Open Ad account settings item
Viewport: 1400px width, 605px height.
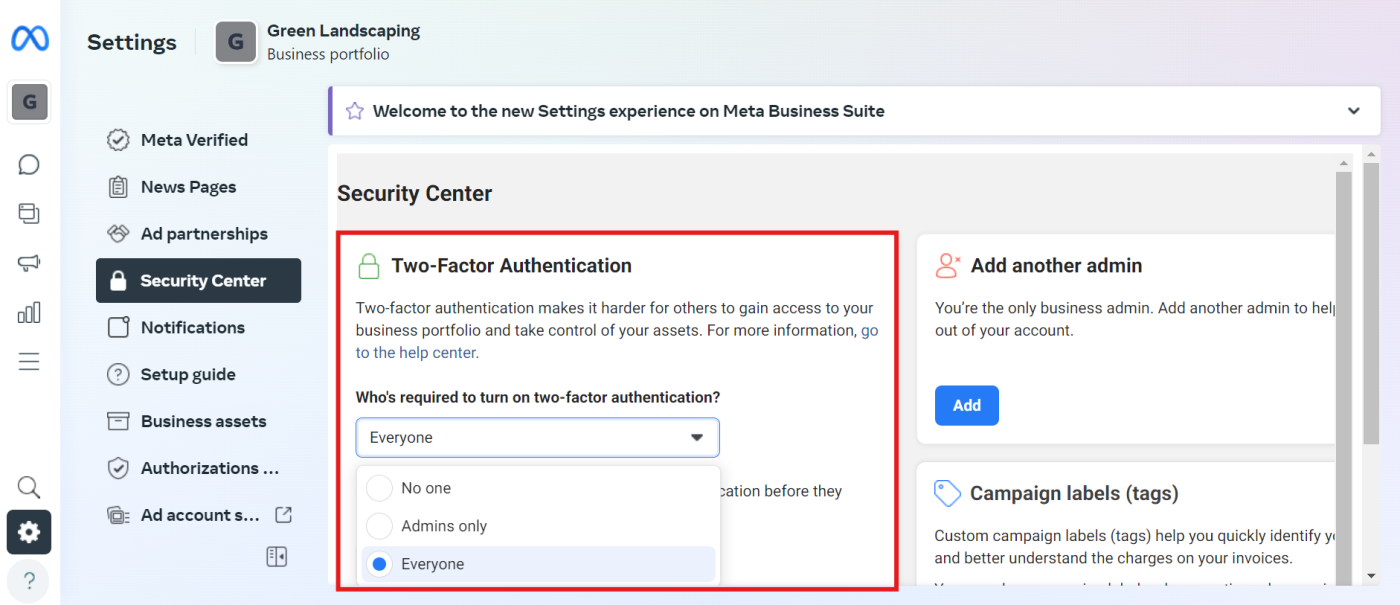198,515
